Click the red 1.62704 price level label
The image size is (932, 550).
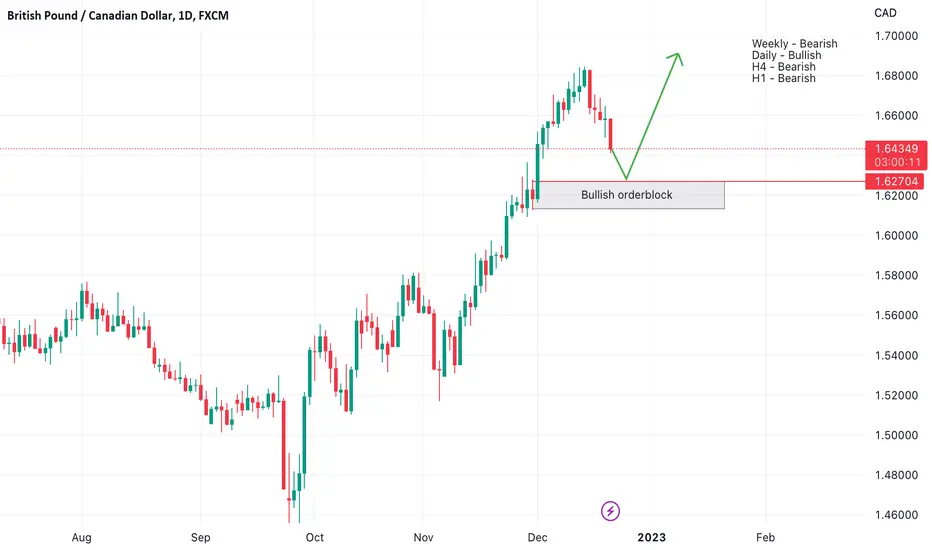coord(896,181)
